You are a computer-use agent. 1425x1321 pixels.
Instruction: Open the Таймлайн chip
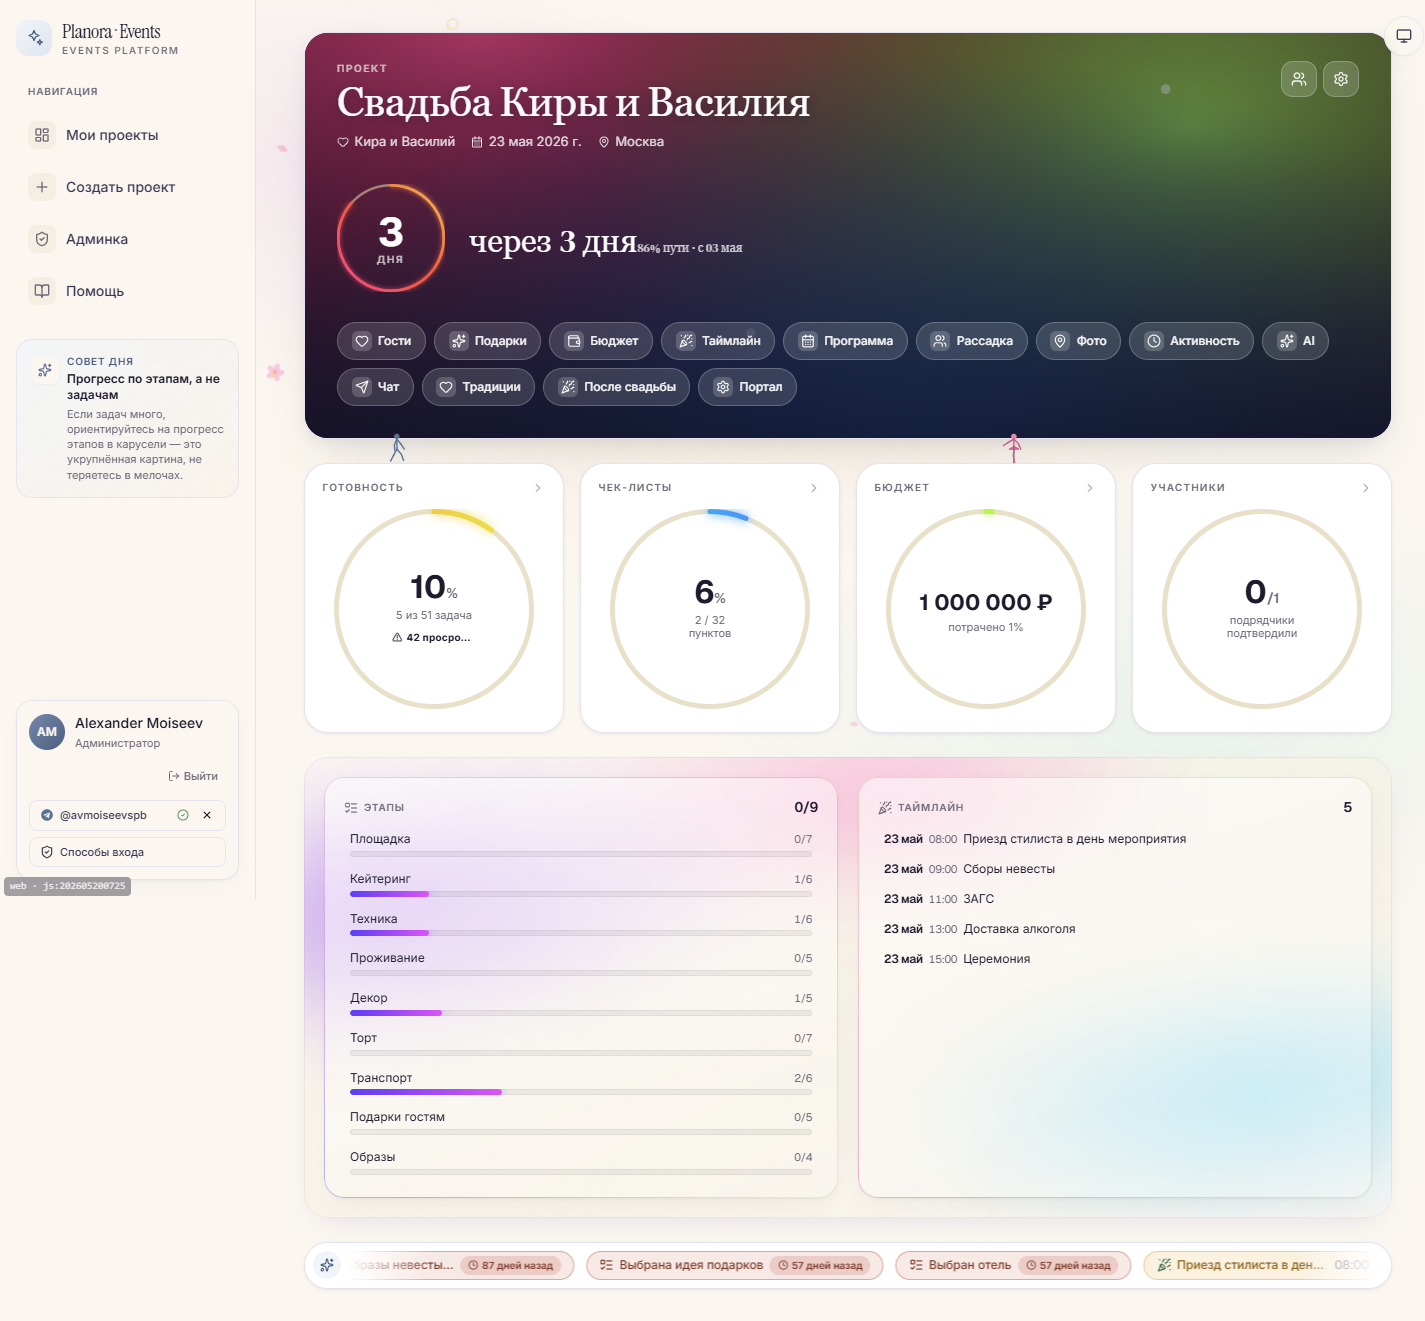pyautogui.click(x=718, y=341)
